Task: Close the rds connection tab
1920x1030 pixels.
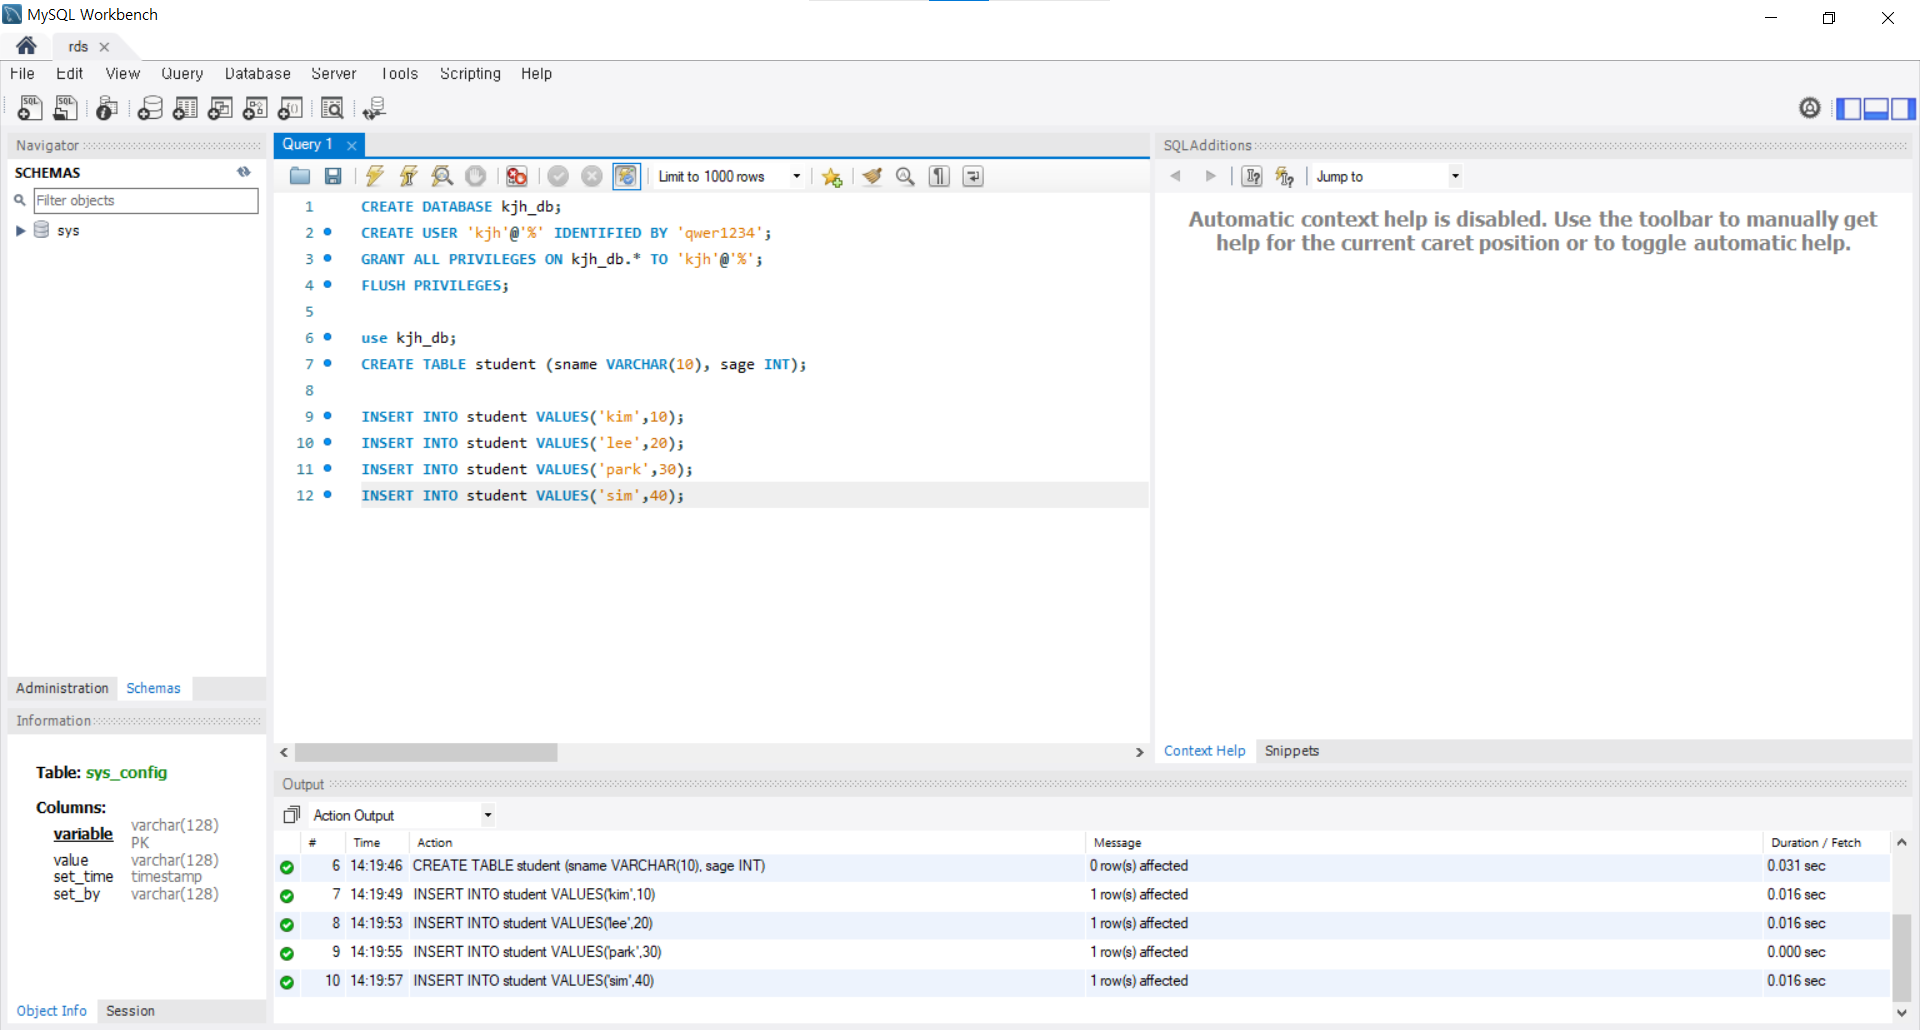Action: click(104, 47)
